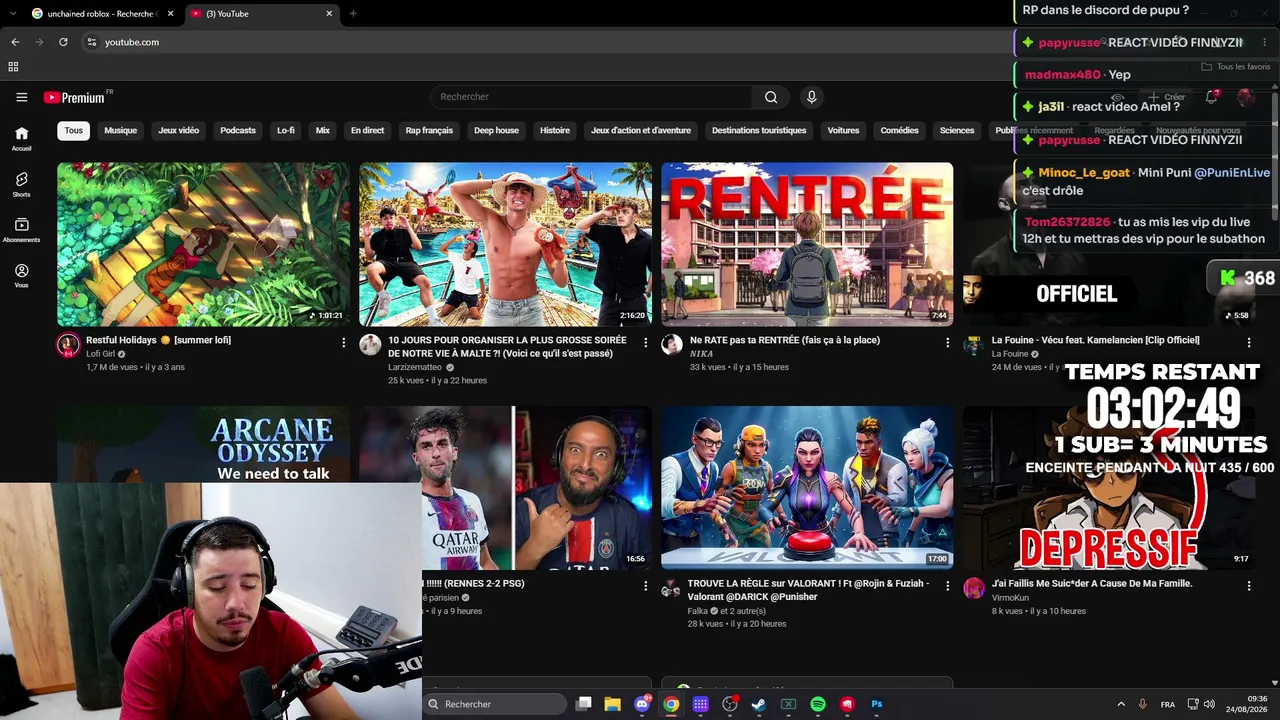
Task: Click the taskbar volume speaker icon
Action: 1209,704
